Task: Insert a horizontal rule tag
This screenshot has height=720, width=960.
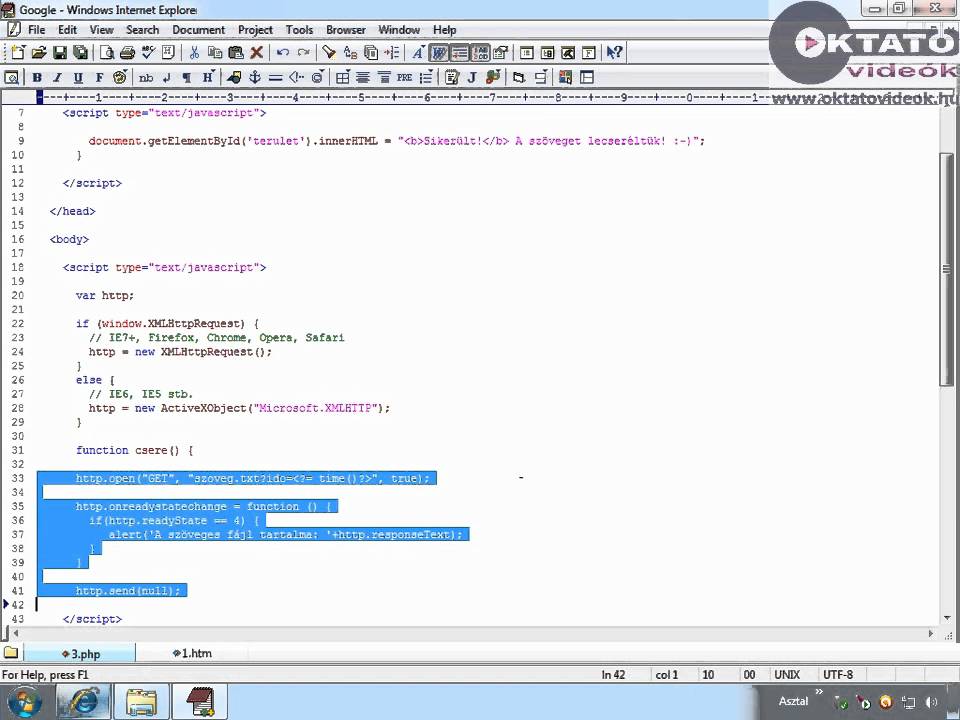Action: [276, 77]
